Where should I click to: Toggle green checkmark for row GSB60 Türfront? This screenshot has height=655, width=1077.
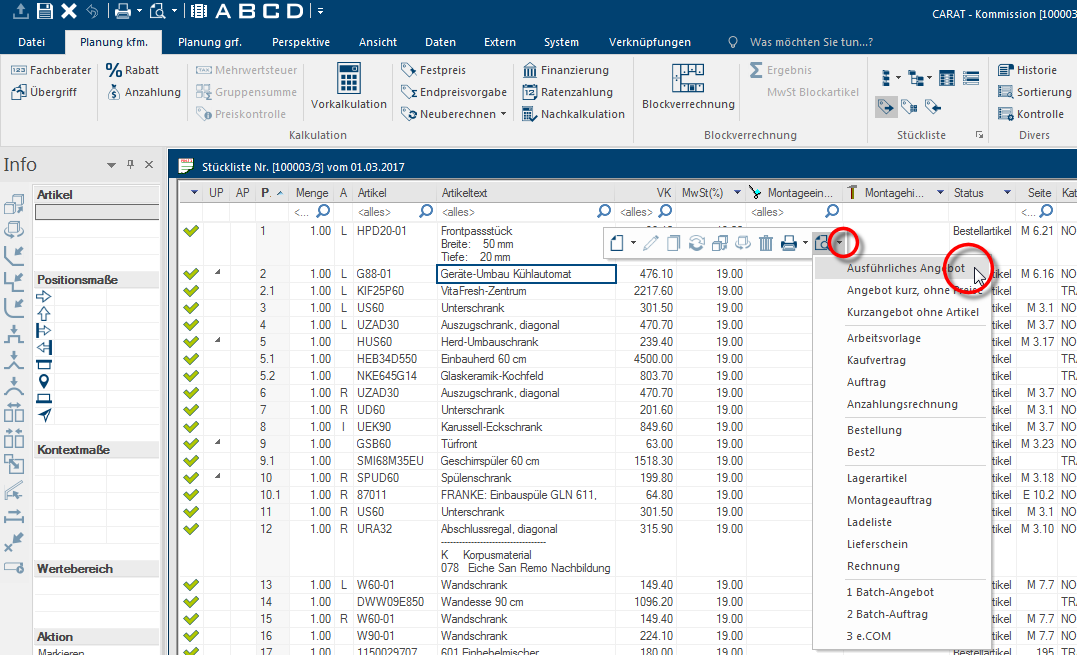192,444
